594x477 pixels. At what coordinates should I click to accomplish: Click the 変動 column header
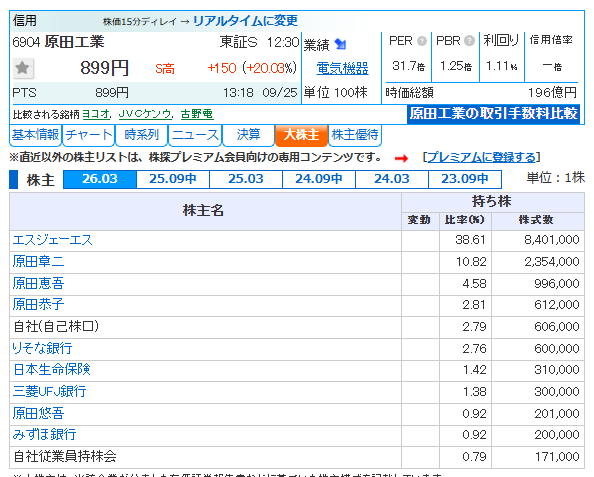(x=419, y=220)
